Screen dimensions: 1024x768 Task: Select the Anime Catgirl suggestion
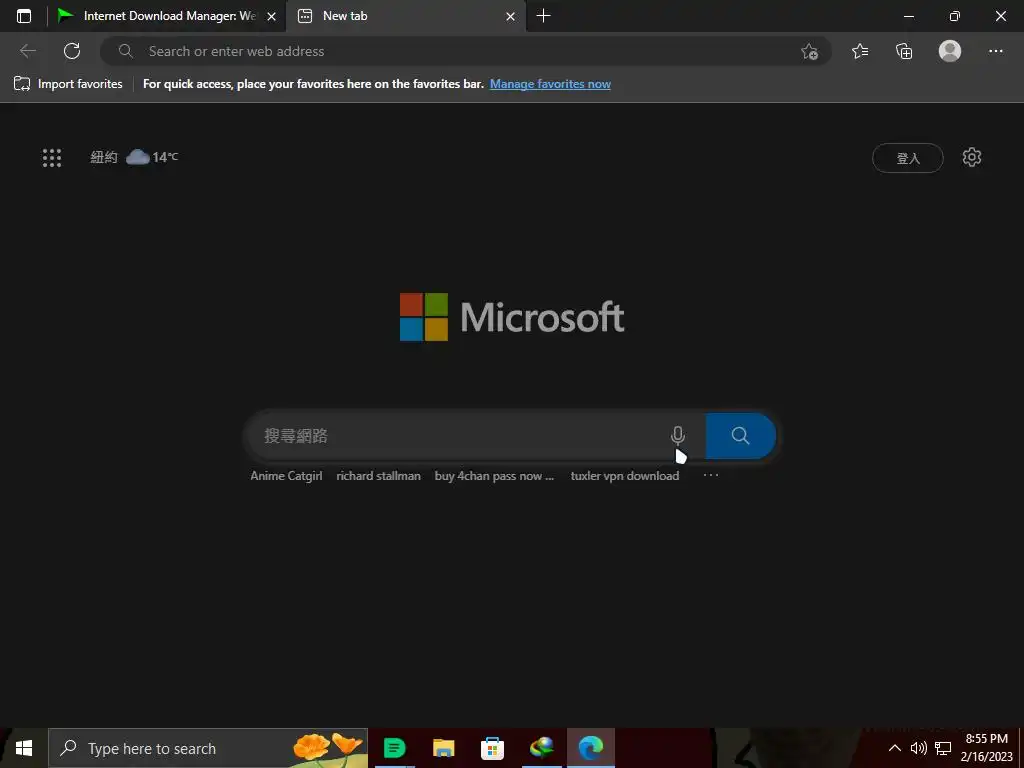[x=286, y=476]
